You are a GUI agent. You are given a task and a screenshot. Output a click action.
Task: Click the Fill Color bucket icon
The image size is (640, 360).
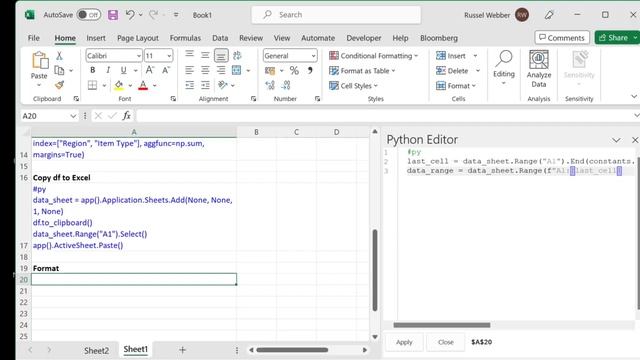pos(119,85)
